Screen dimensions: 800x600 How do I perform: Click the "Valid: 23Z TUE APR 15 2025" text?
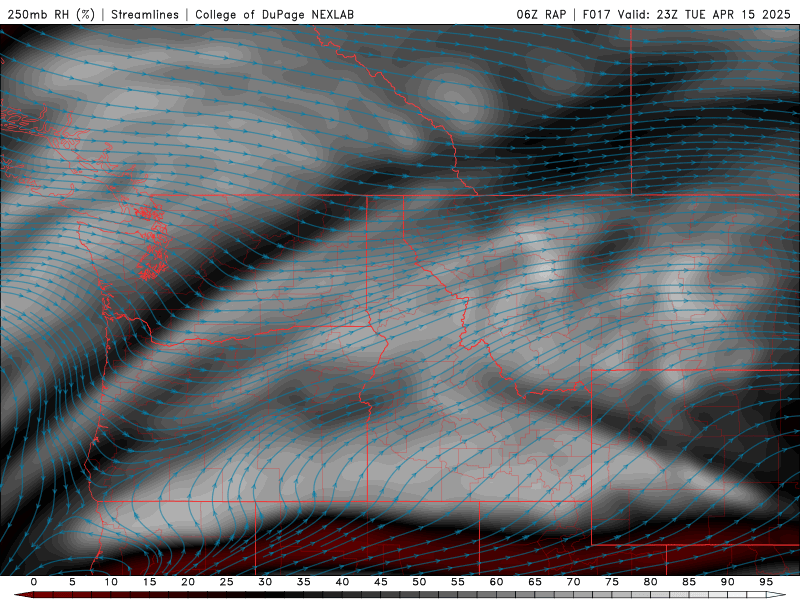704,14
